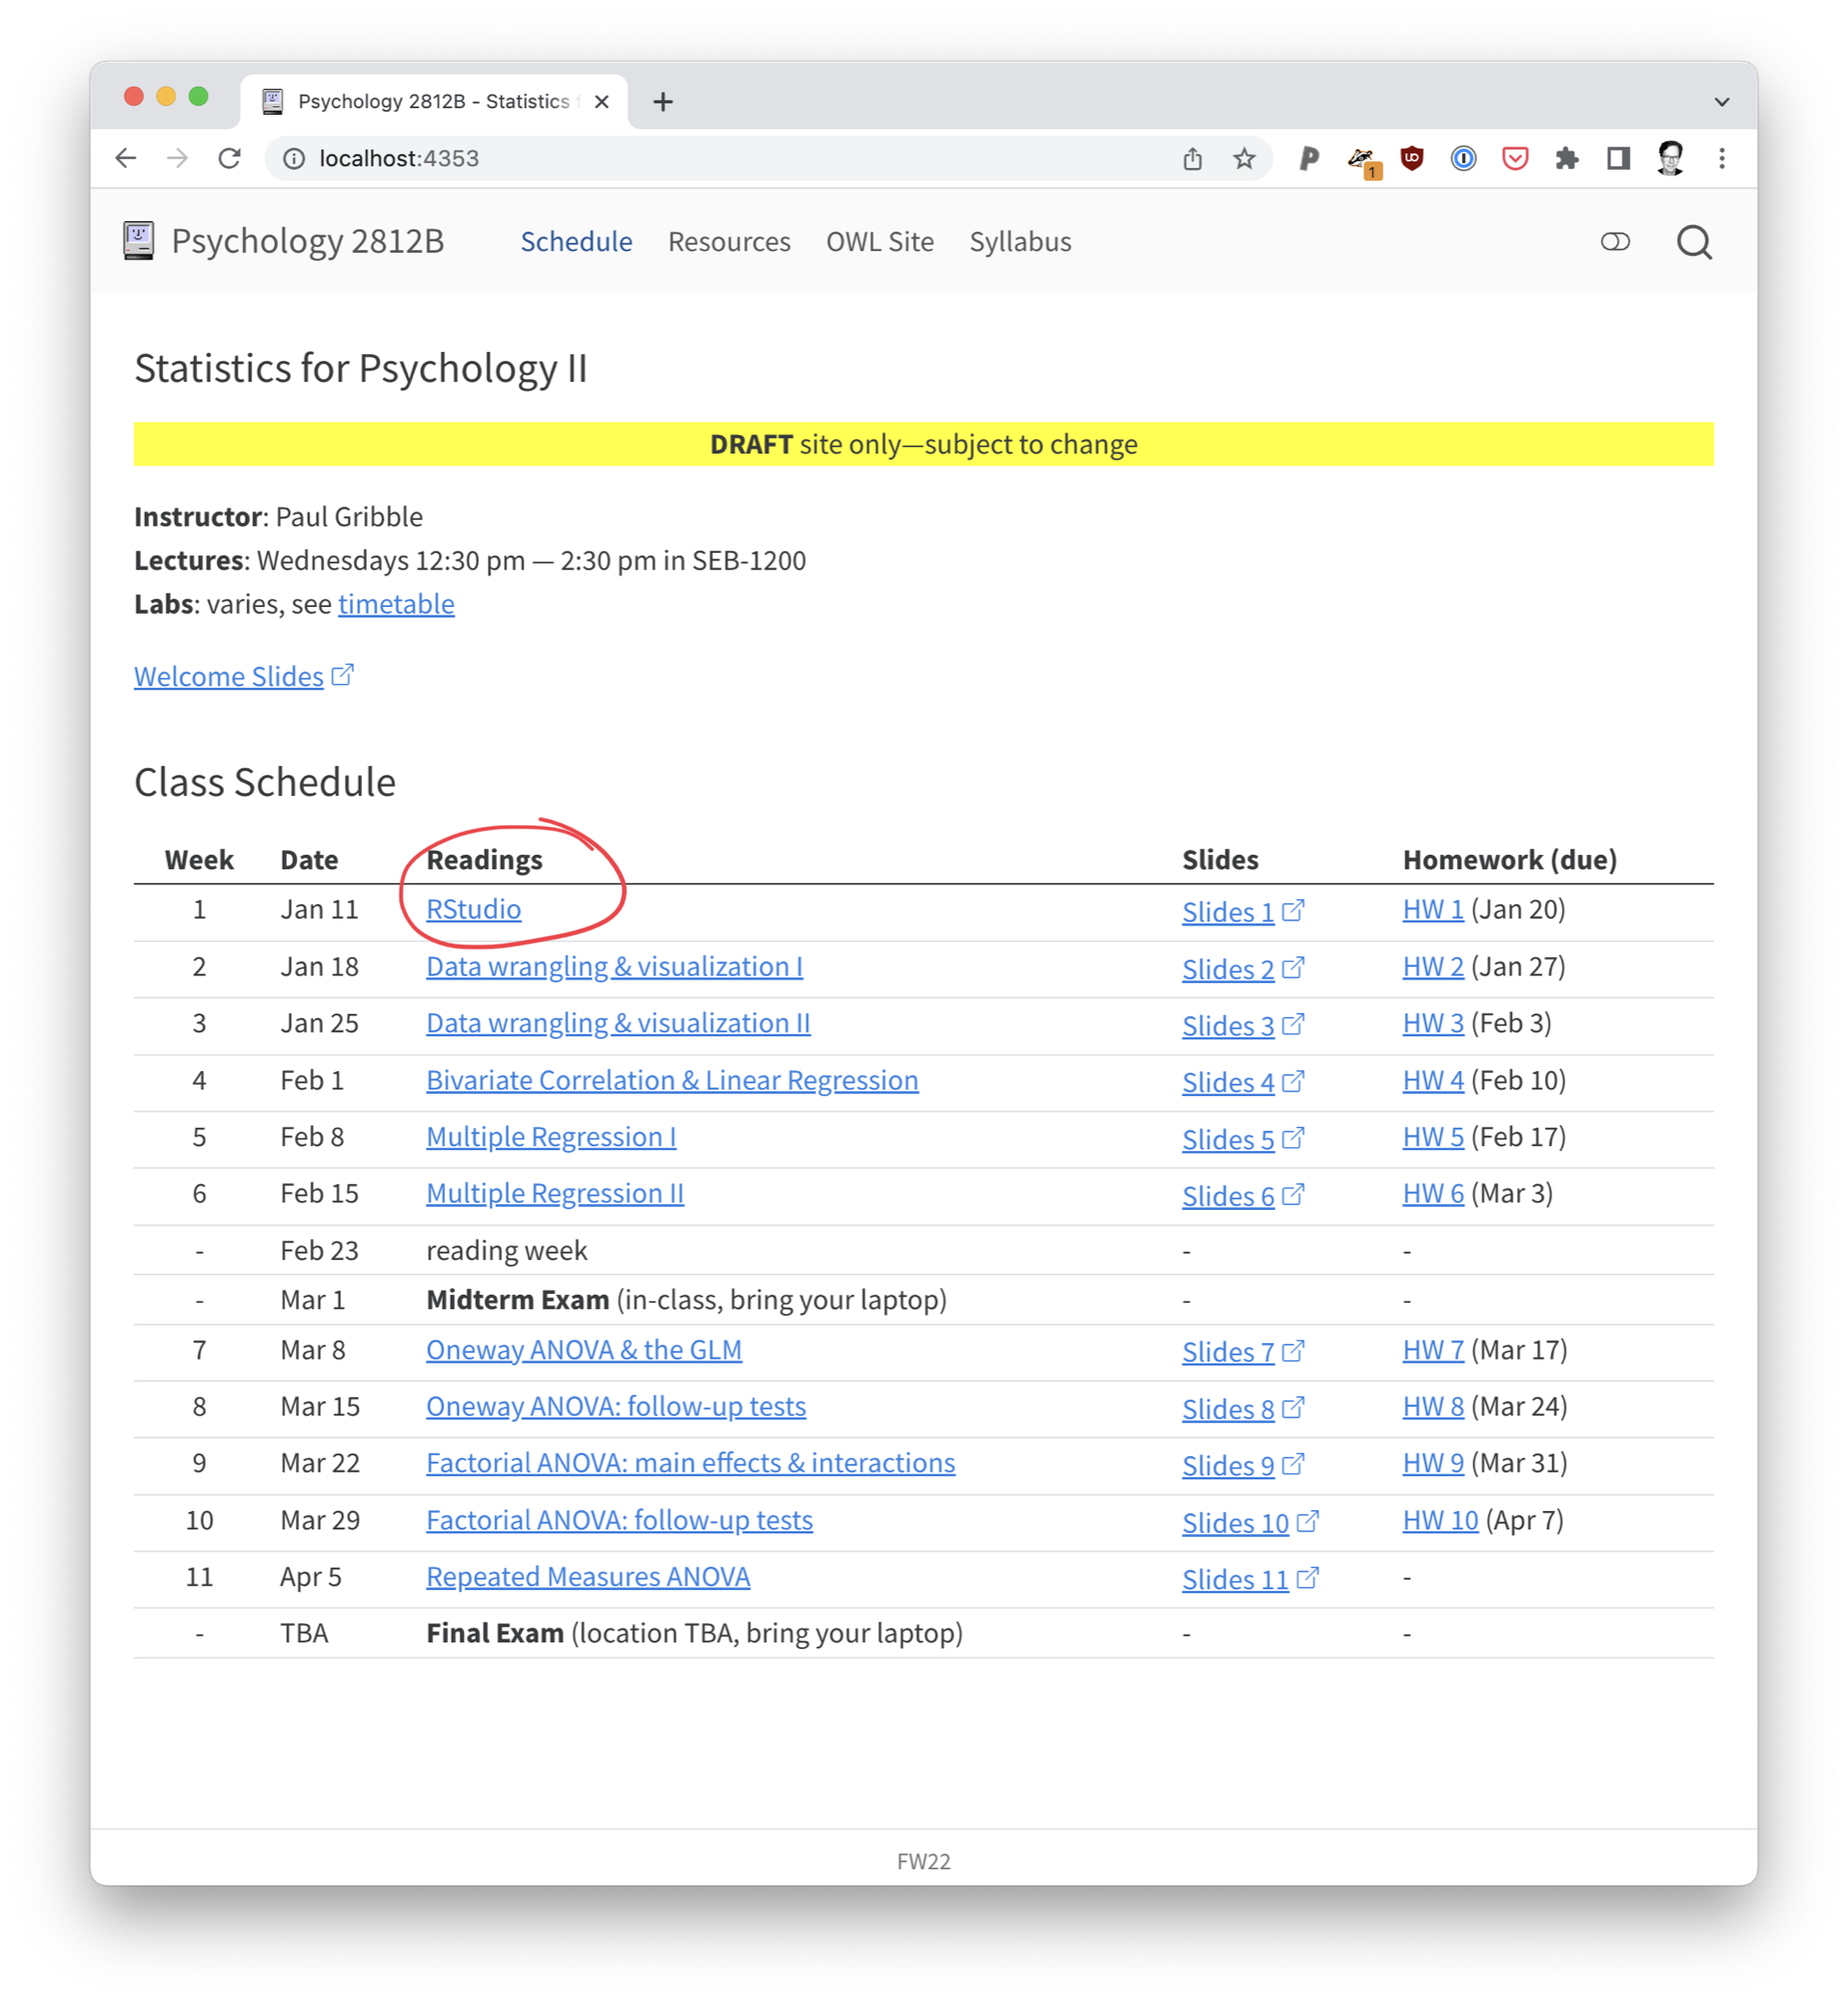Click the share page icon
Screen dimensions: 1848x2005
[1192, 159]
